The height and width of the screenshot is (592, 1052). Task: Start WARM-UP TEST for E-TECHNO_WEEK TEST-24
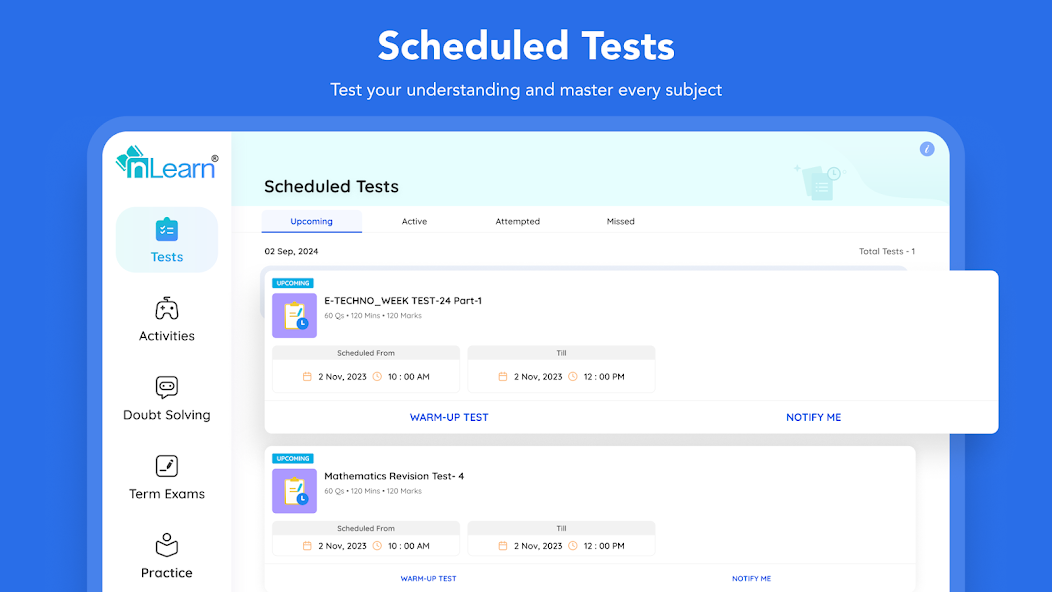click(449, 417)
